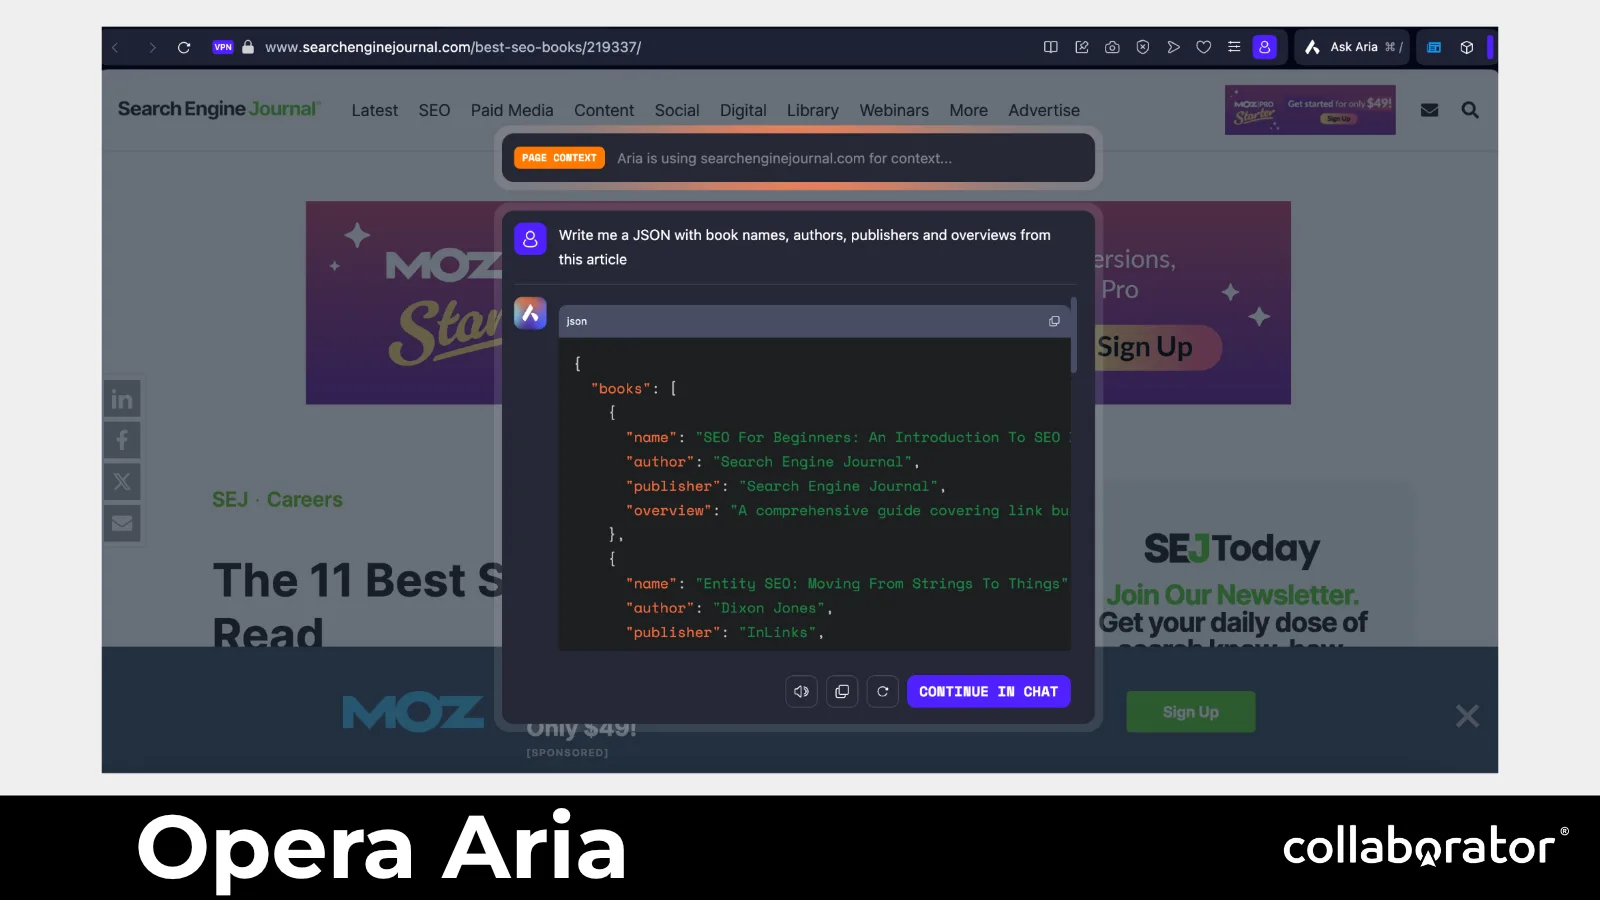
Task: Open the Webinars menu item
Action: (x=894, y=110)
